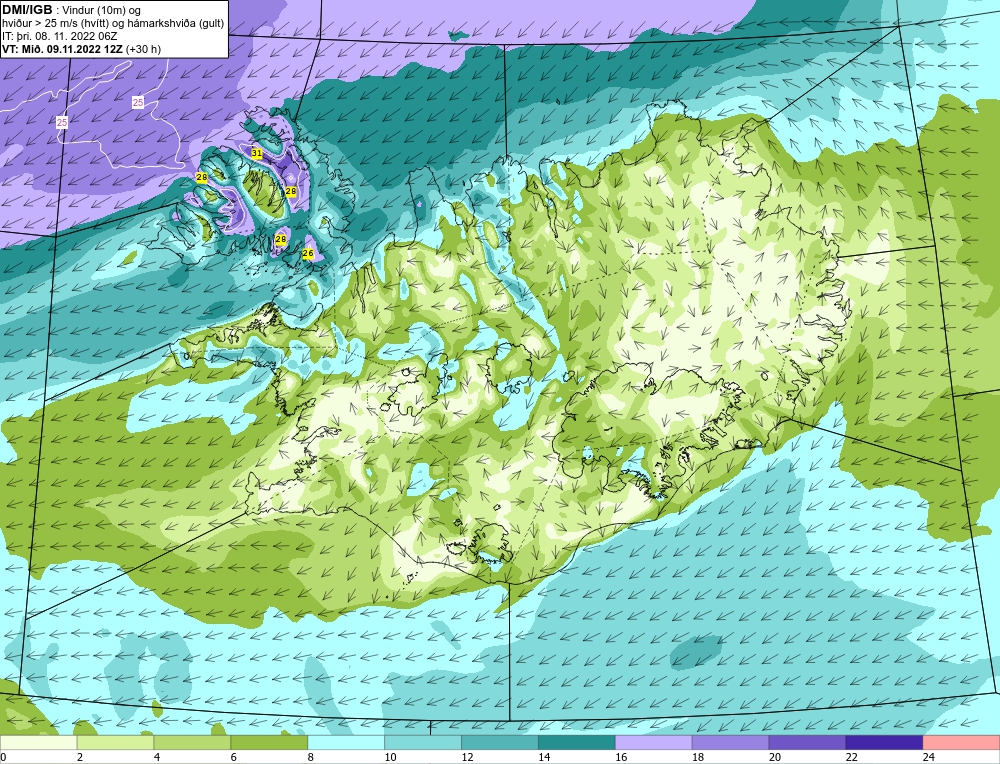Select the 4–6 m/s green legend swatch
Viewport: 1000px width, 764px height.
(x=192, y=743)
